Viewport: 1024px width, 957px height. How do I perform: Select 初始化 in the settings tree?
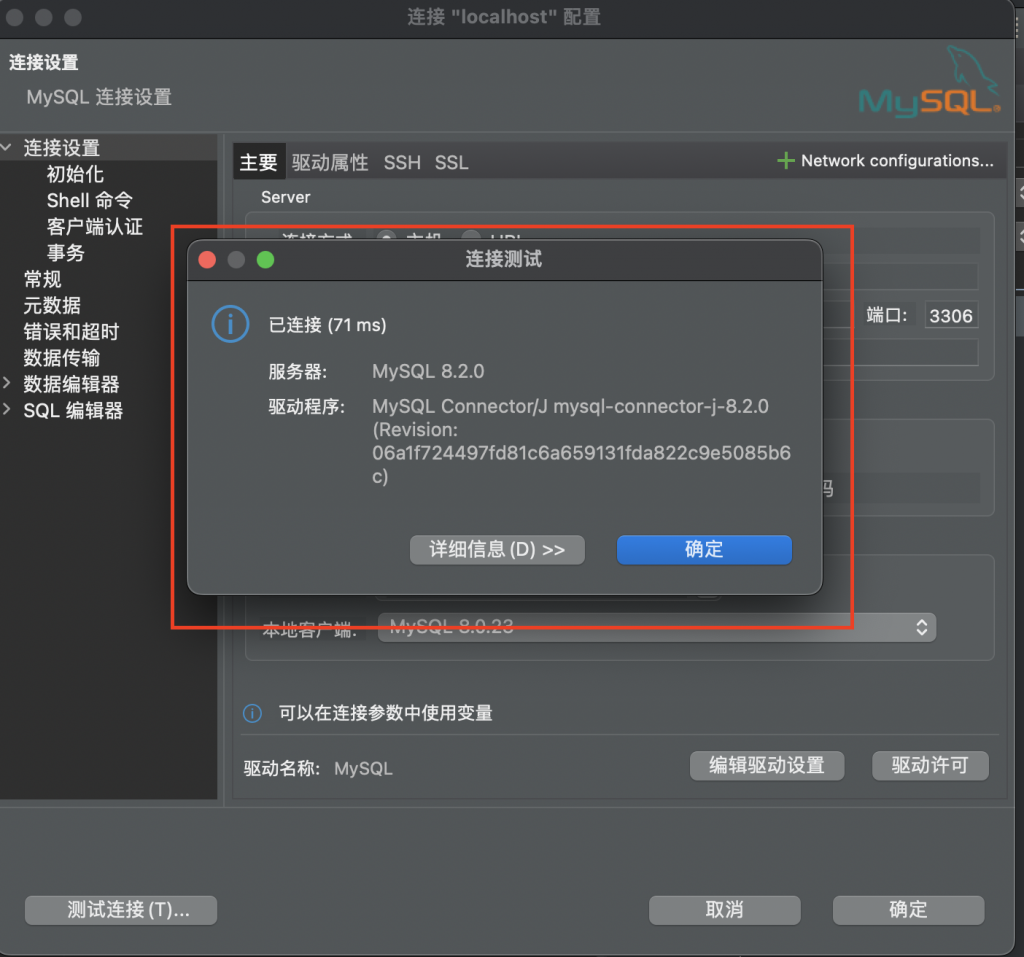coord(75,174)
